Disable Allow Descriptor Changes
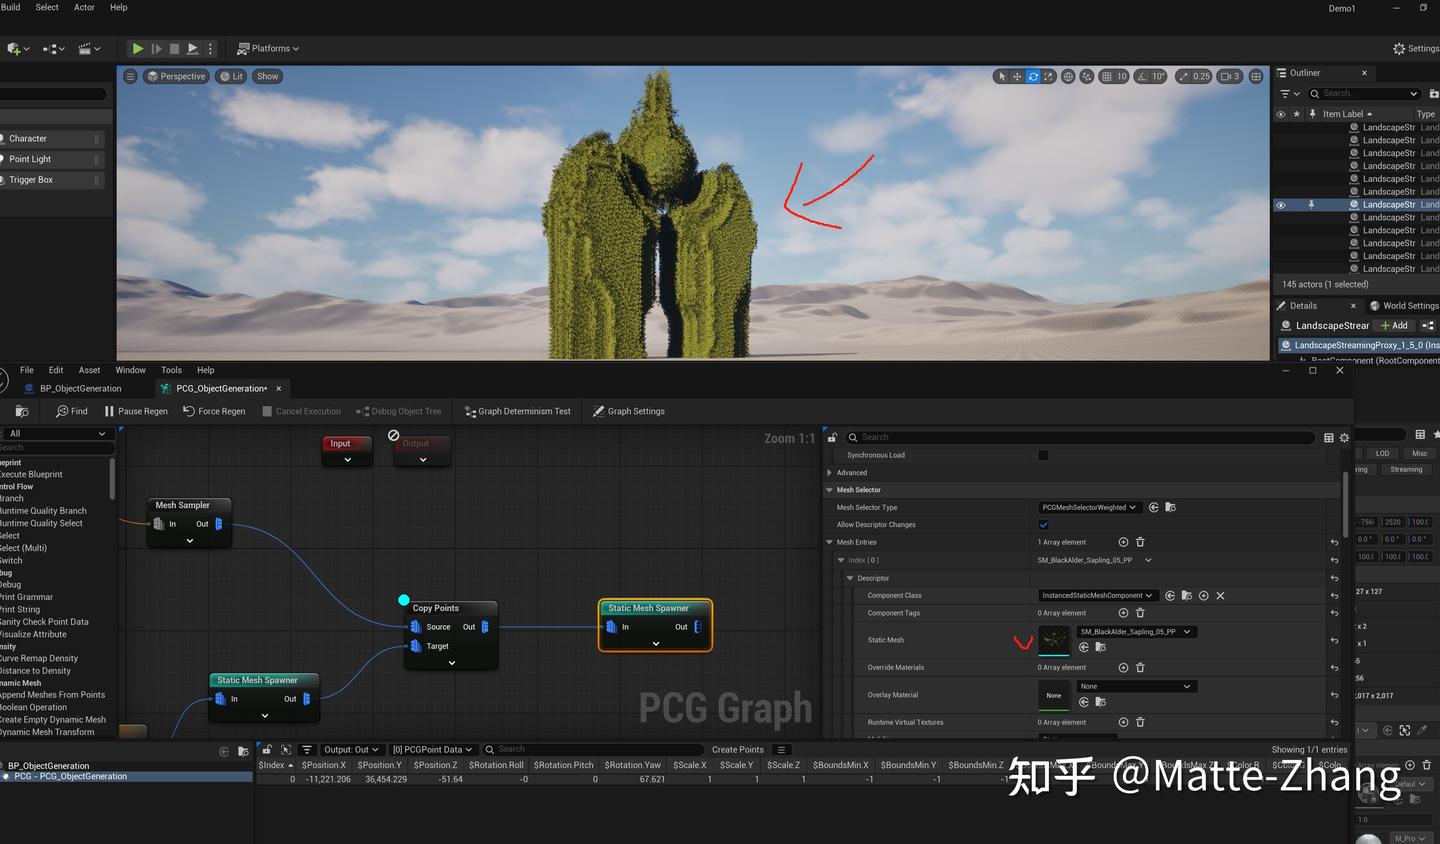This screenshot has width=1440, height=844. point(1043,524)
